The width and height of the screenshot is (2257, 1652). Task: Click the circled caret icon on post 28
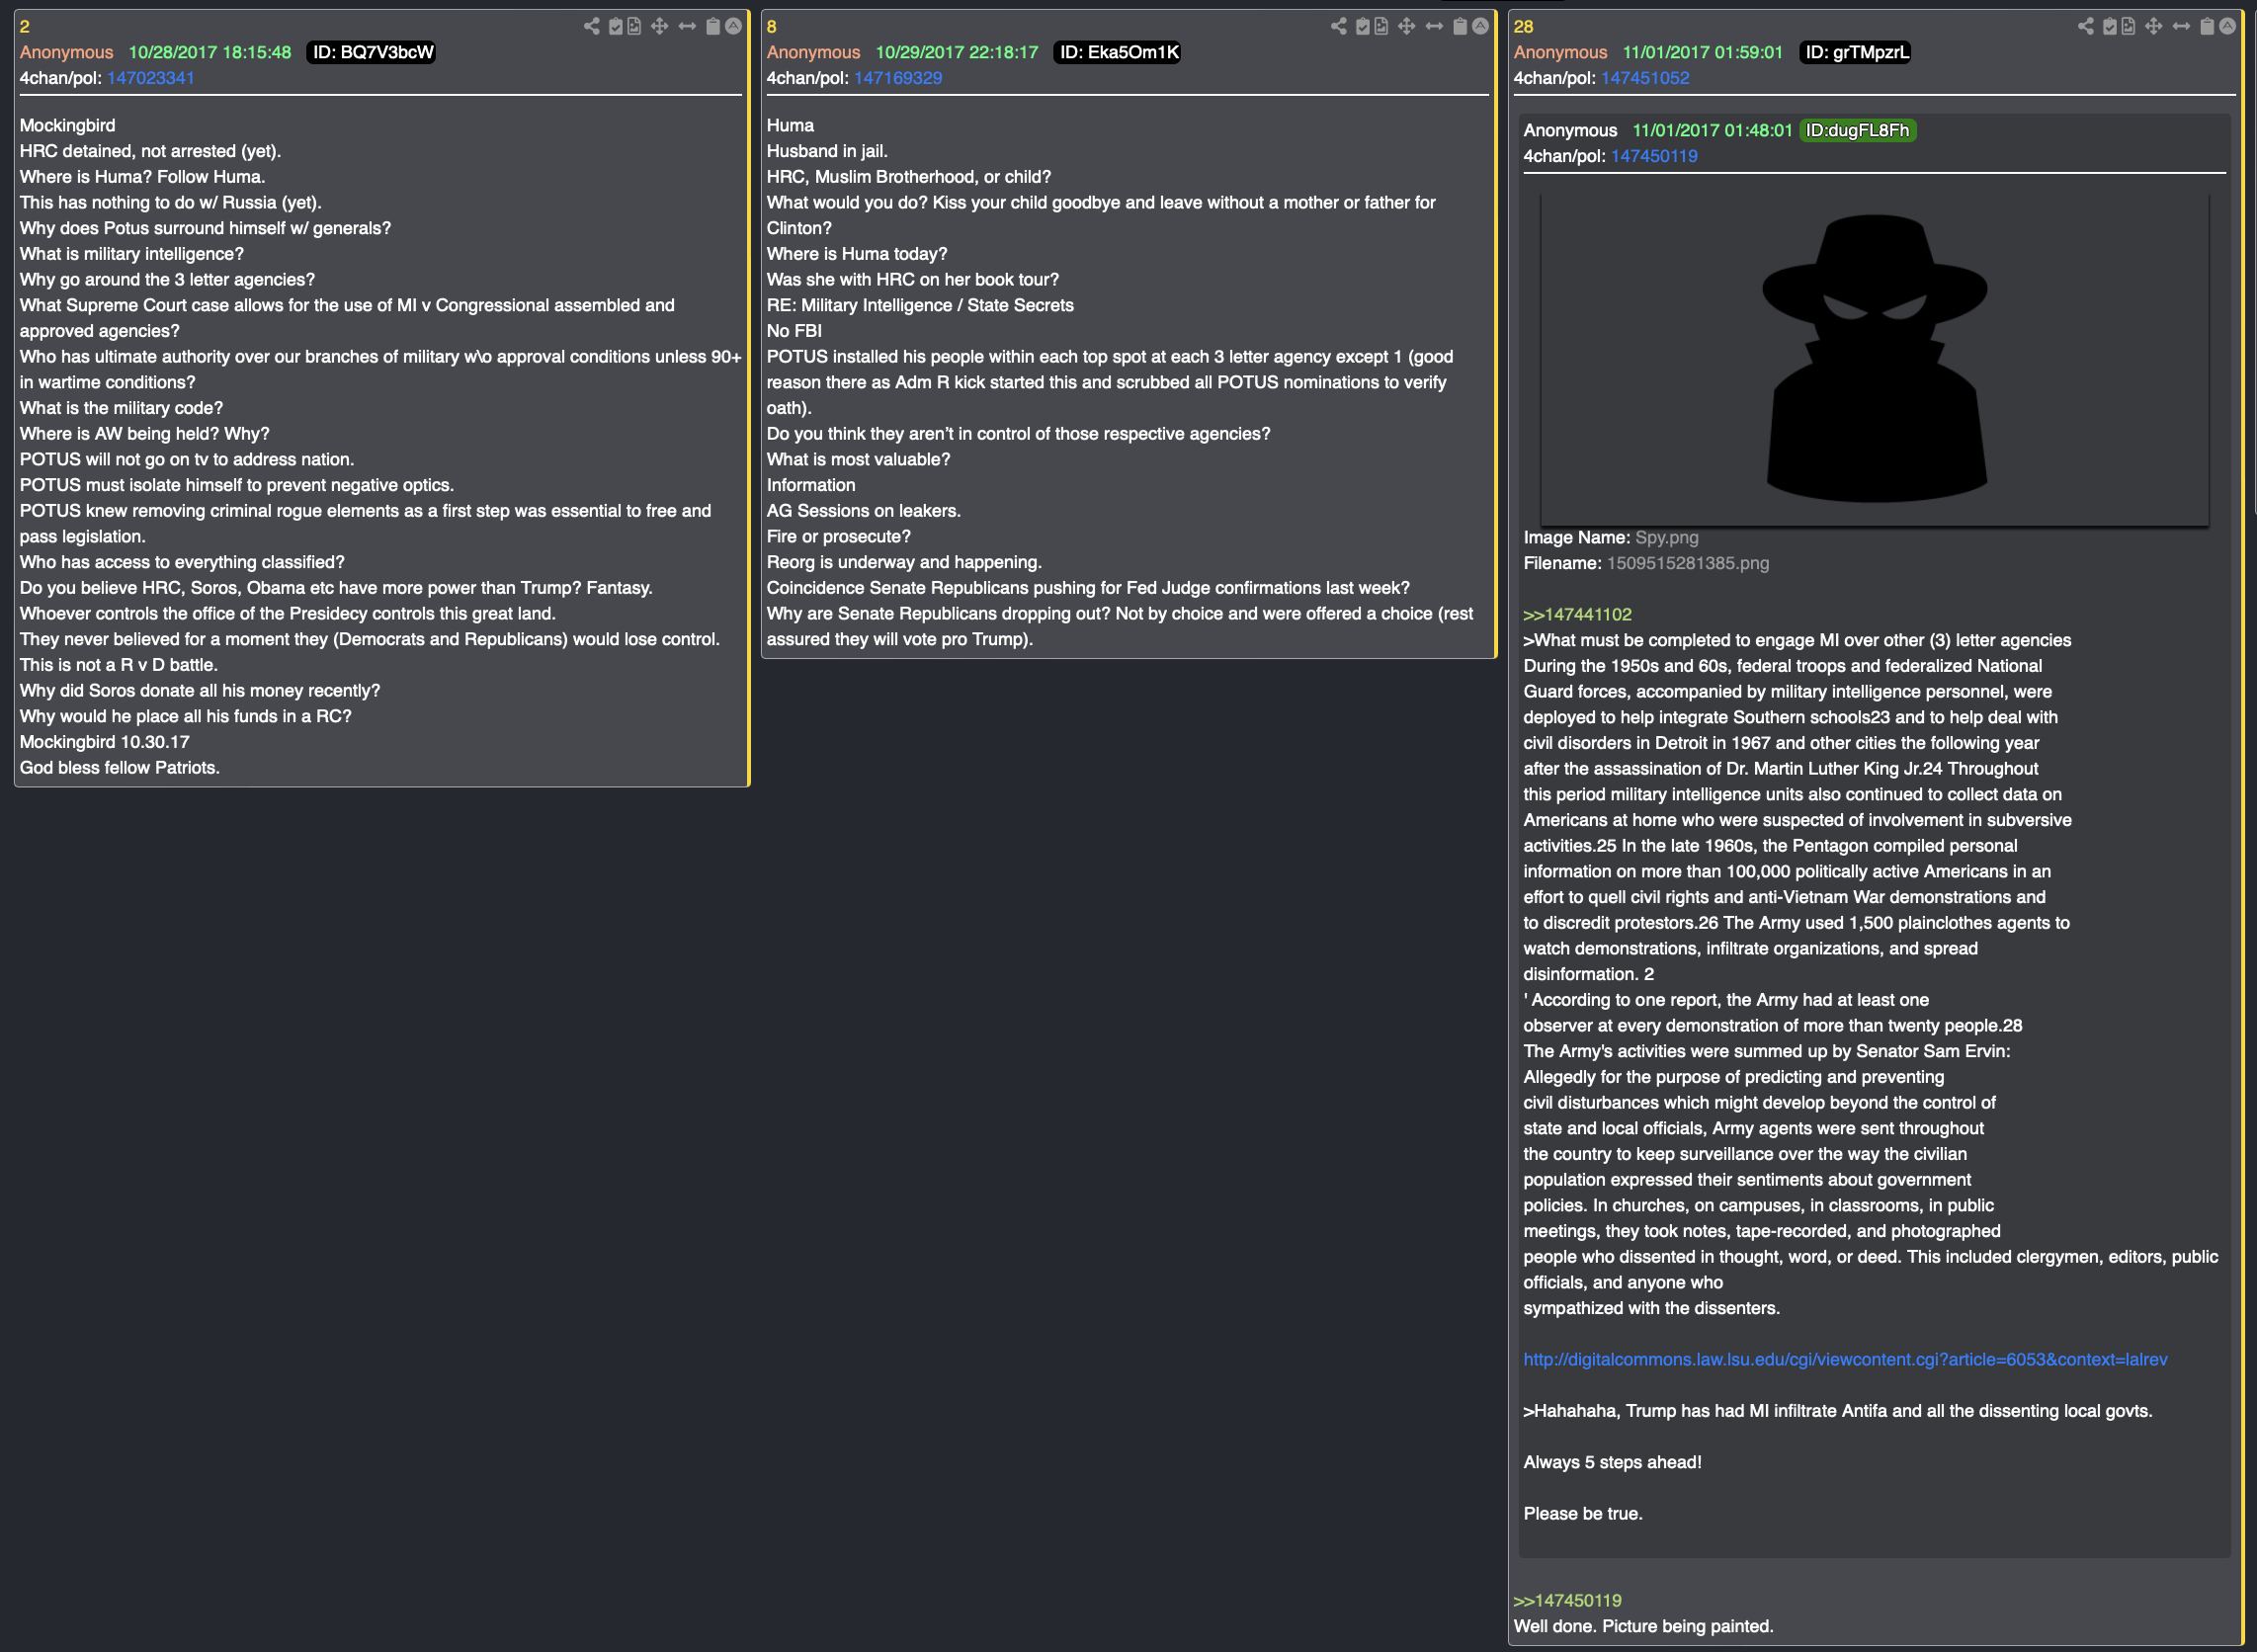point(2227,26)
